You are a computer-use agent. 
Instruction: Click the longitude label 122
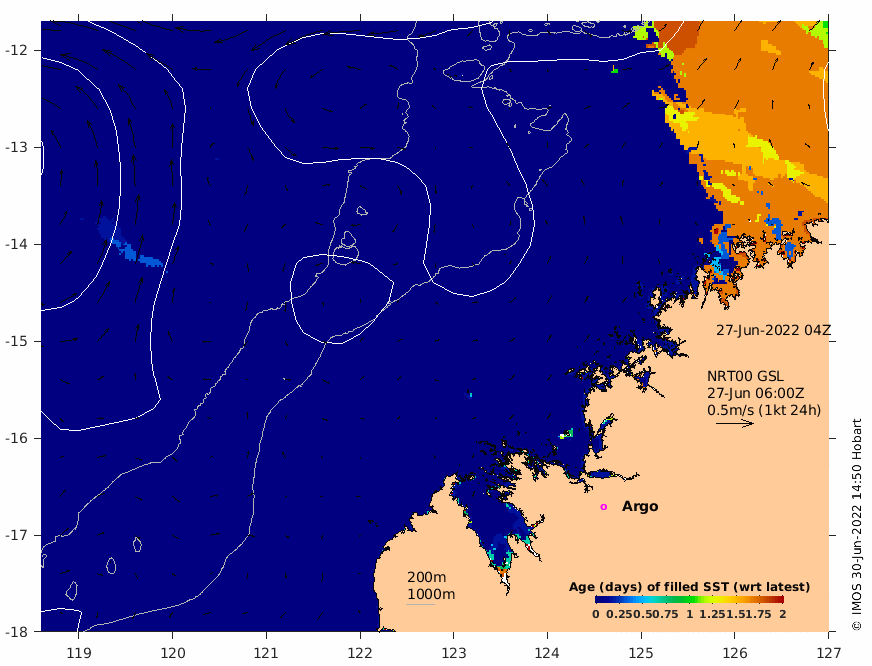(360, 653)
